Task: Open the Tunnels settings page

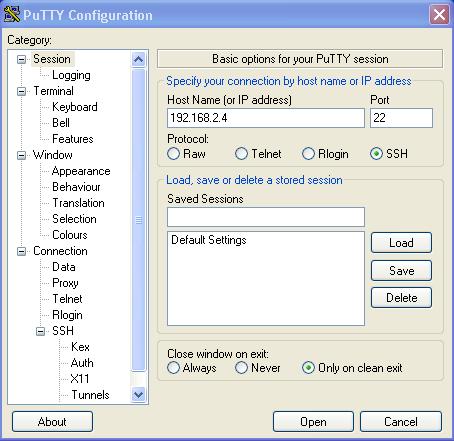Action: point(90,395)
